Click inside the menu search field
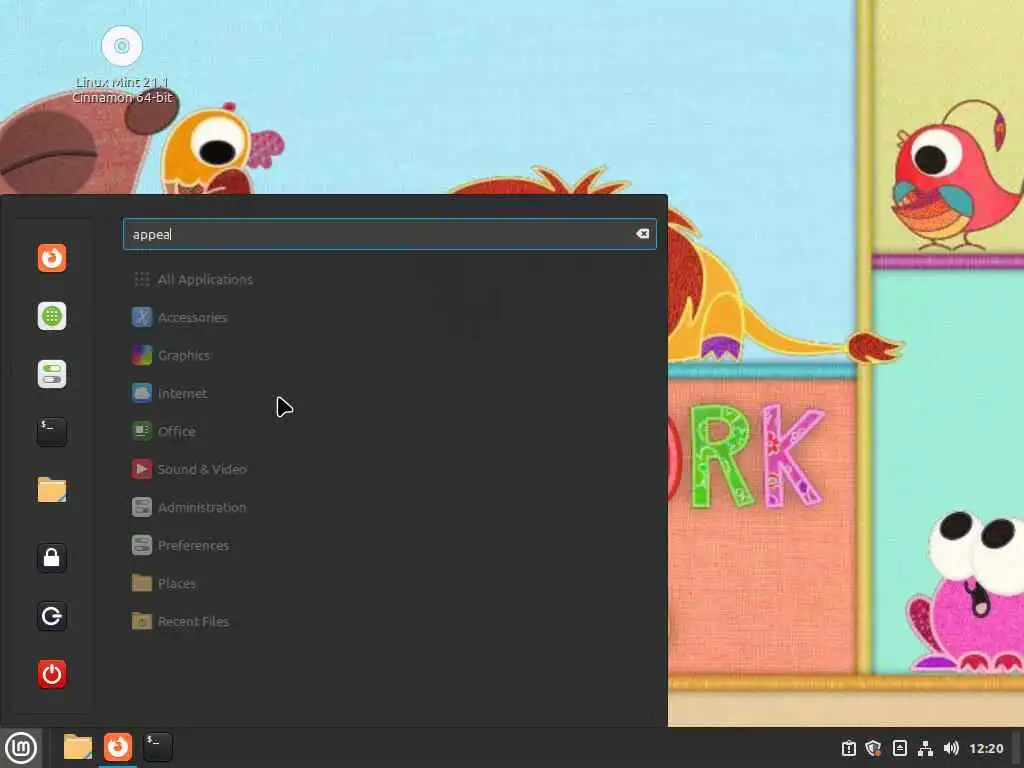 [x=389, y=234]
